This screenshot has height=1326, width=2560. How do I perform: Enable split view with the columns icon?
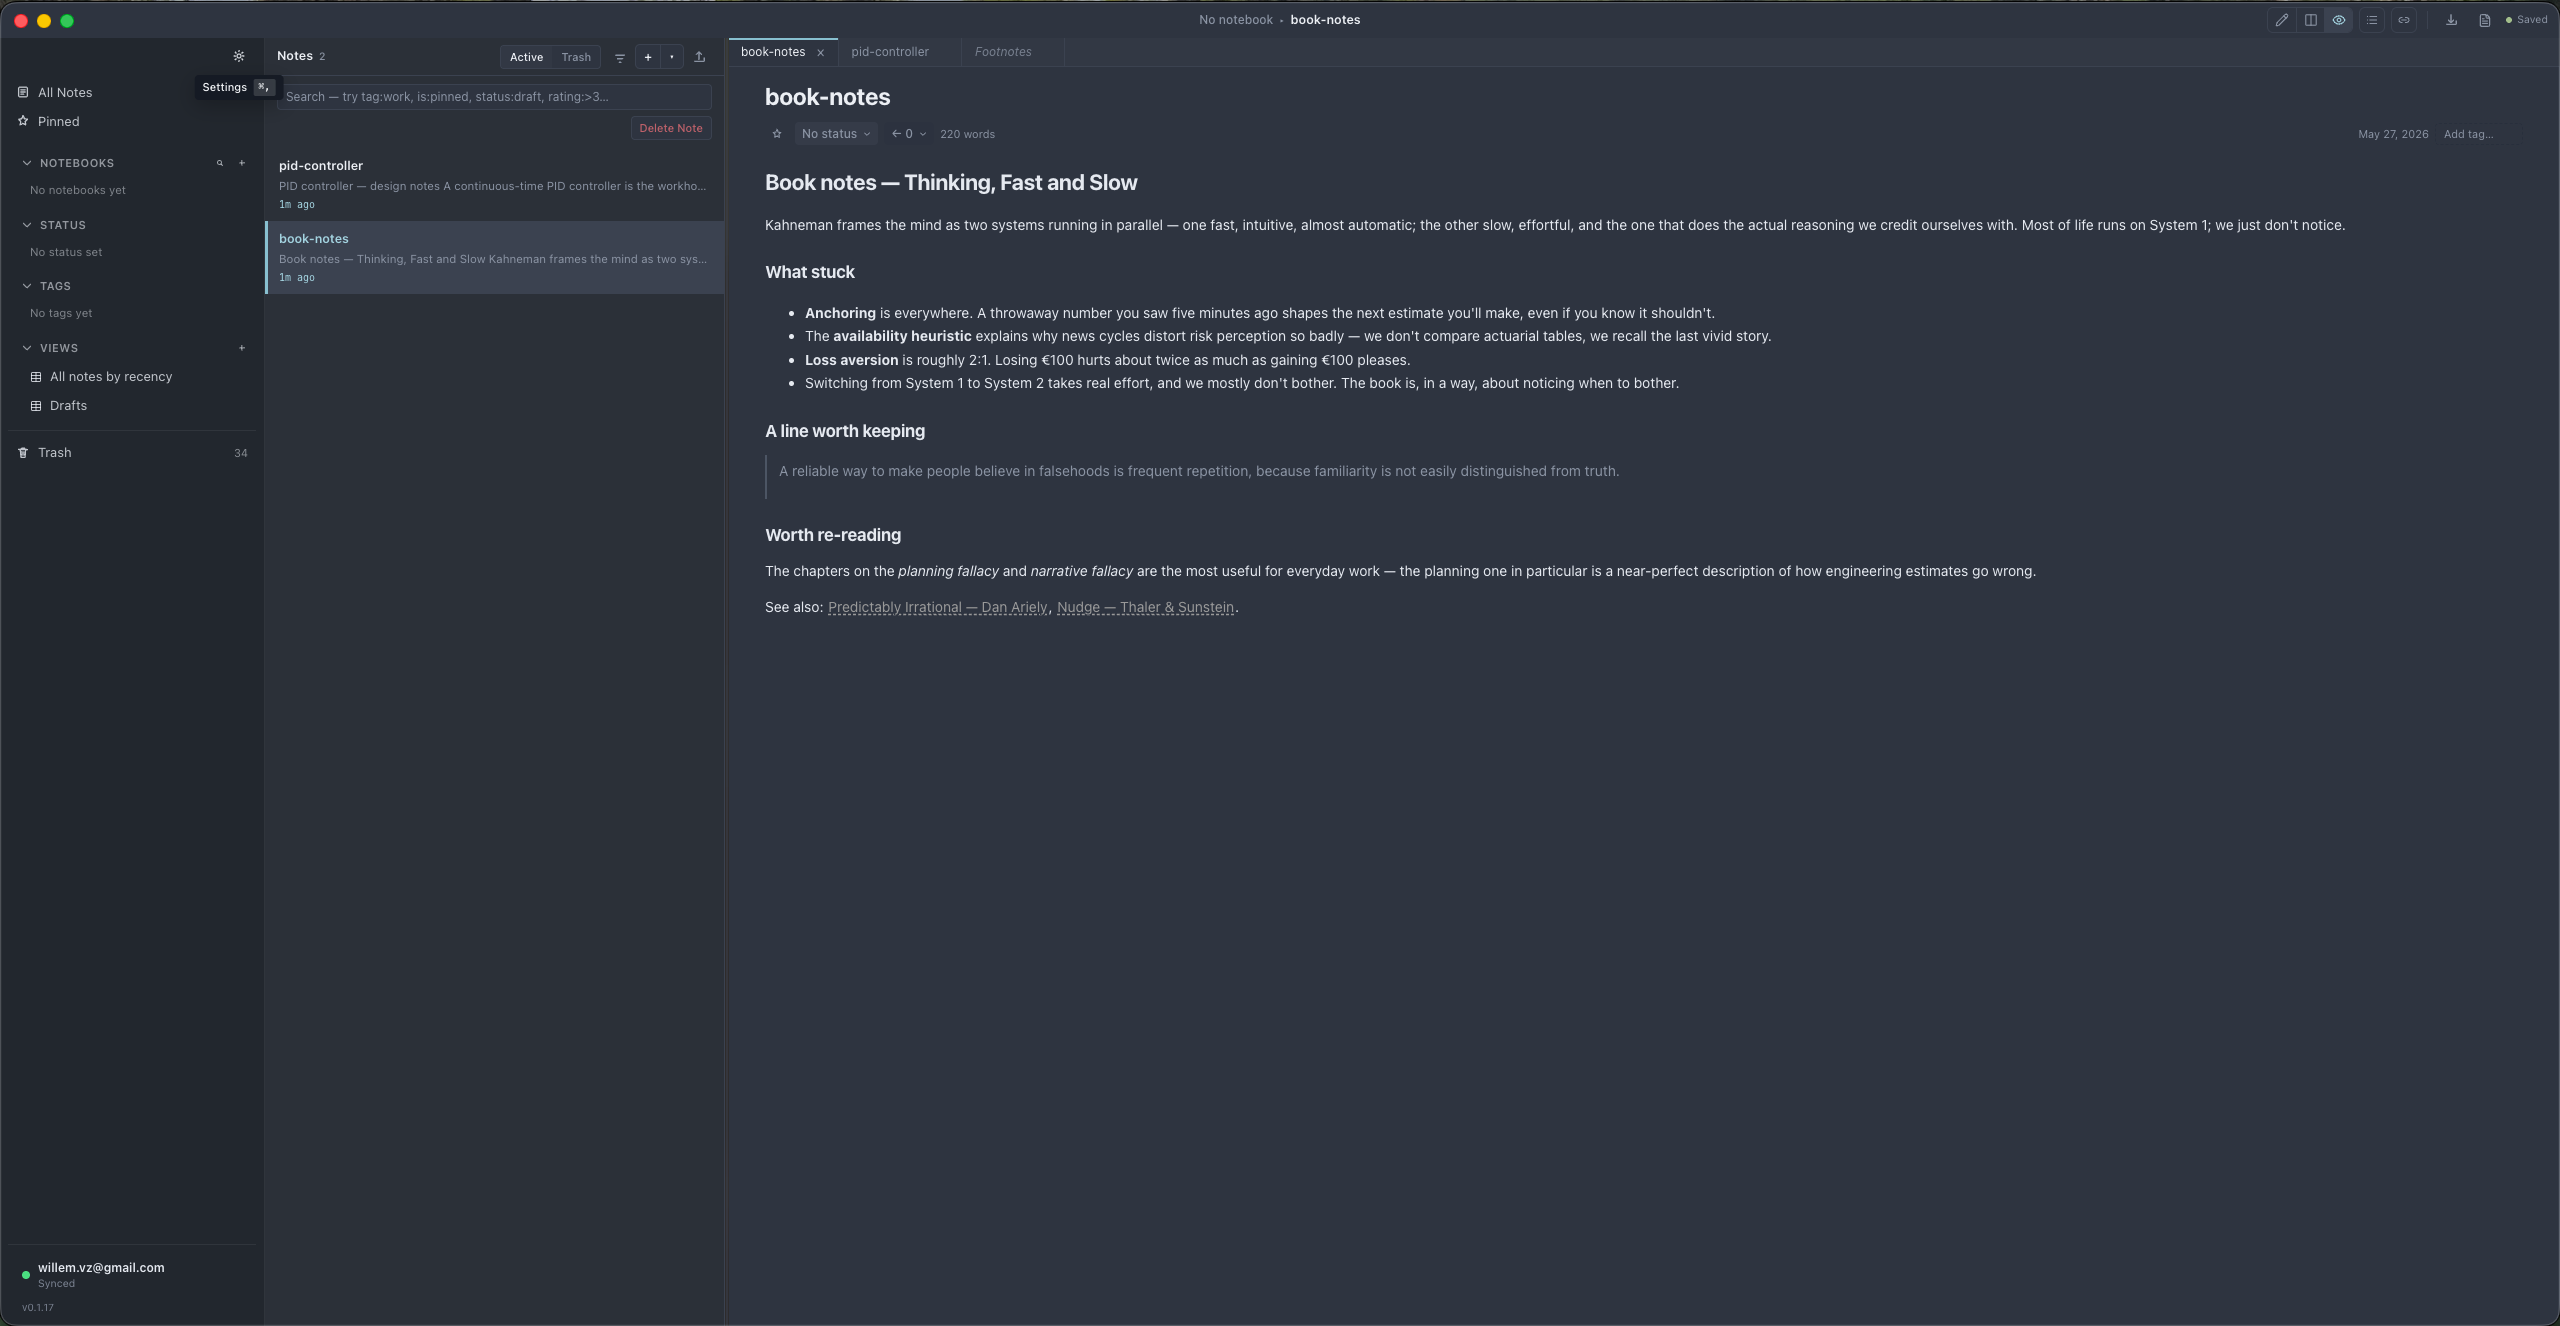(x=2311, y=20)
